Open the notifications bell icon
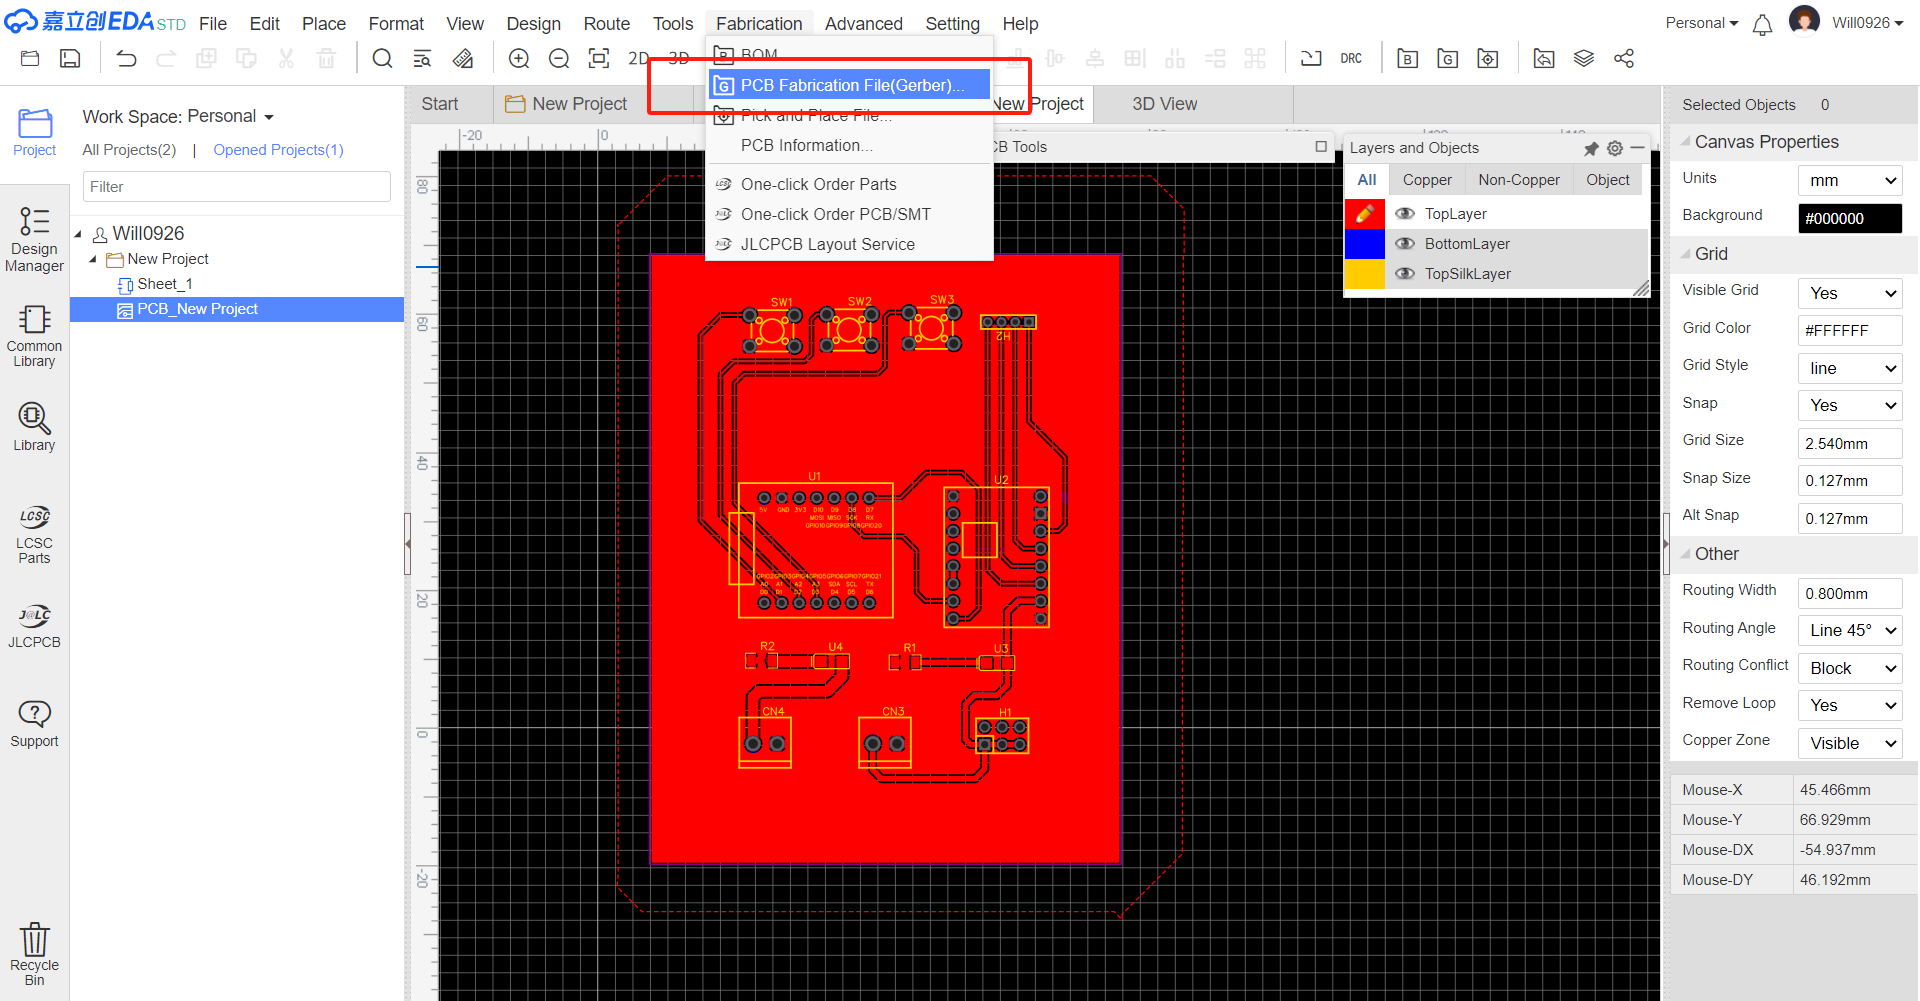Image resolution: width=1920 pixels, height=1001 pixels. [x=1762, y=25]
